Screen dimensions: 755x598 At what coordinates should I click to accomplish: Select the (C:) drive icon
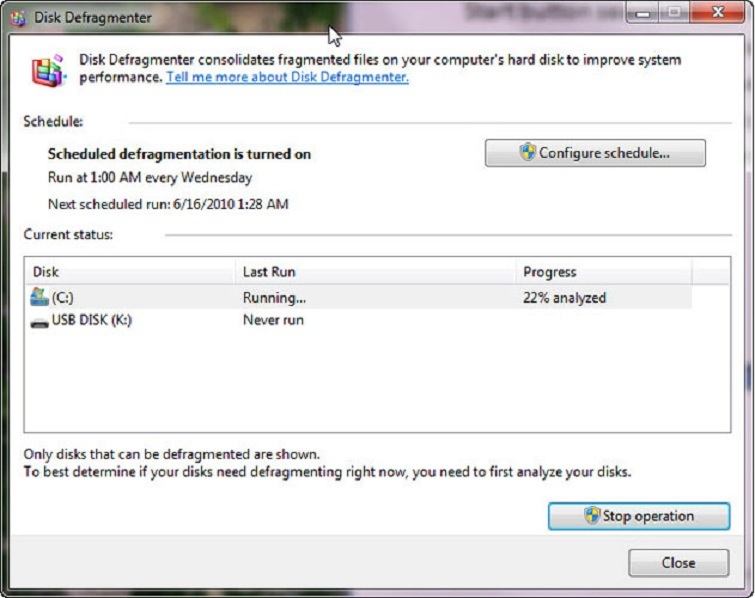coord(40,297)
